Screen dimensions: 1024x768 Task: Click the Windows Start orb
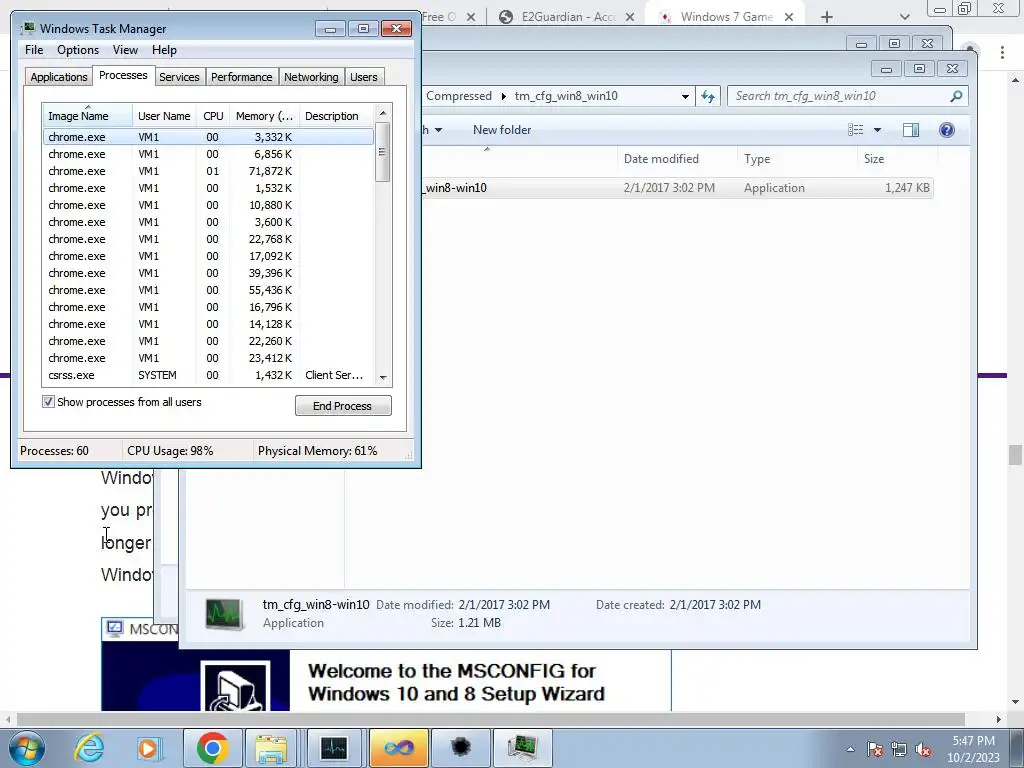(26, 748)
